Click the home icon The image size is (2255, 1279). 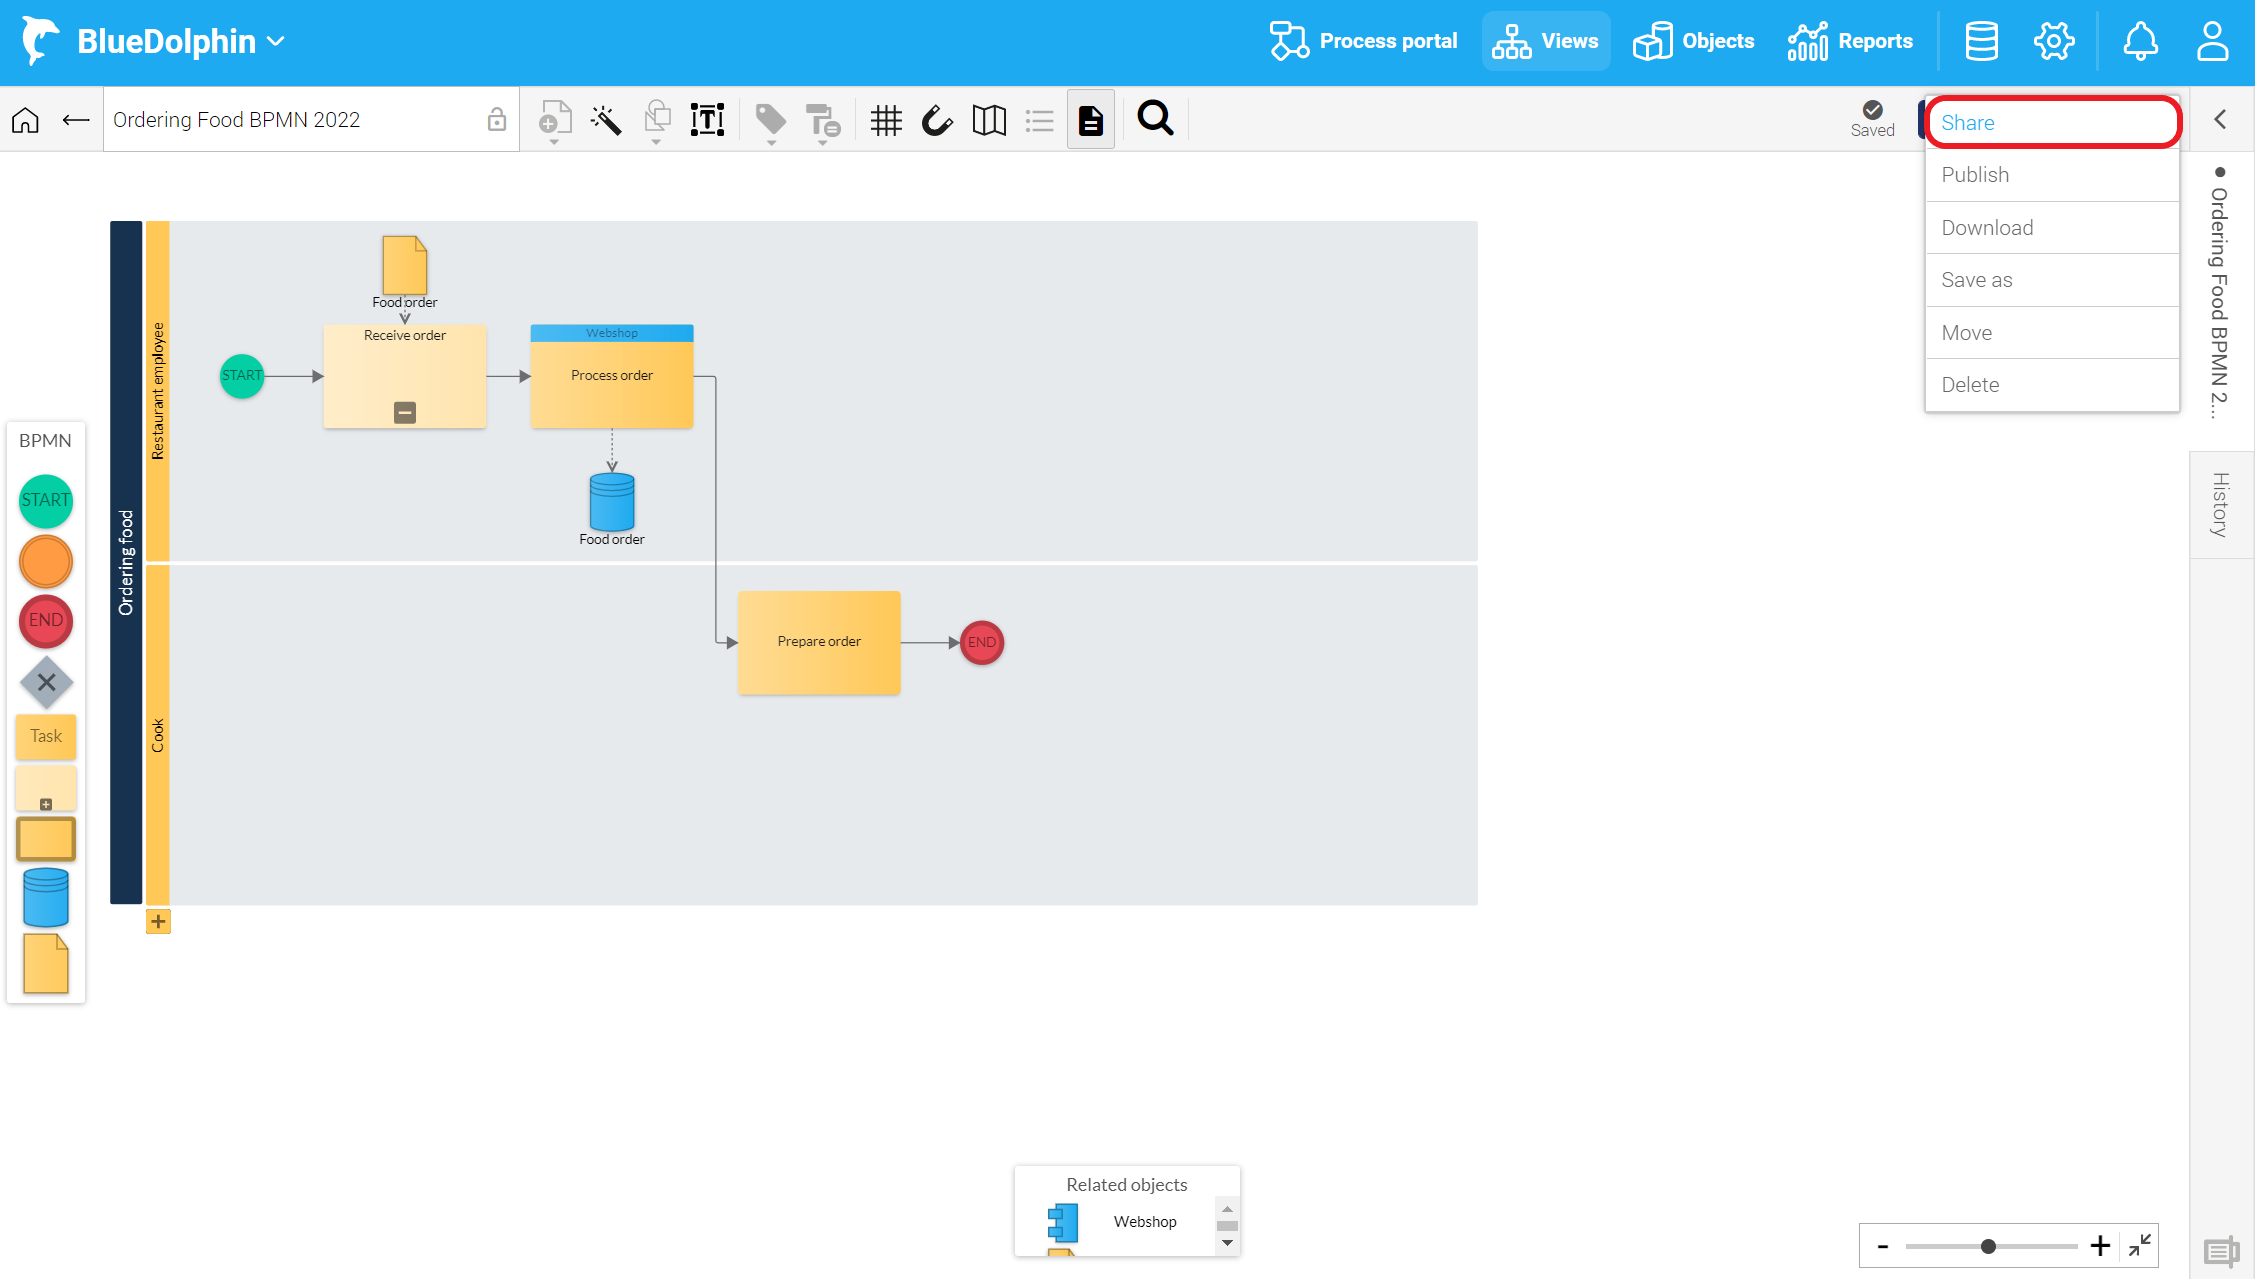tap(26, 120)
